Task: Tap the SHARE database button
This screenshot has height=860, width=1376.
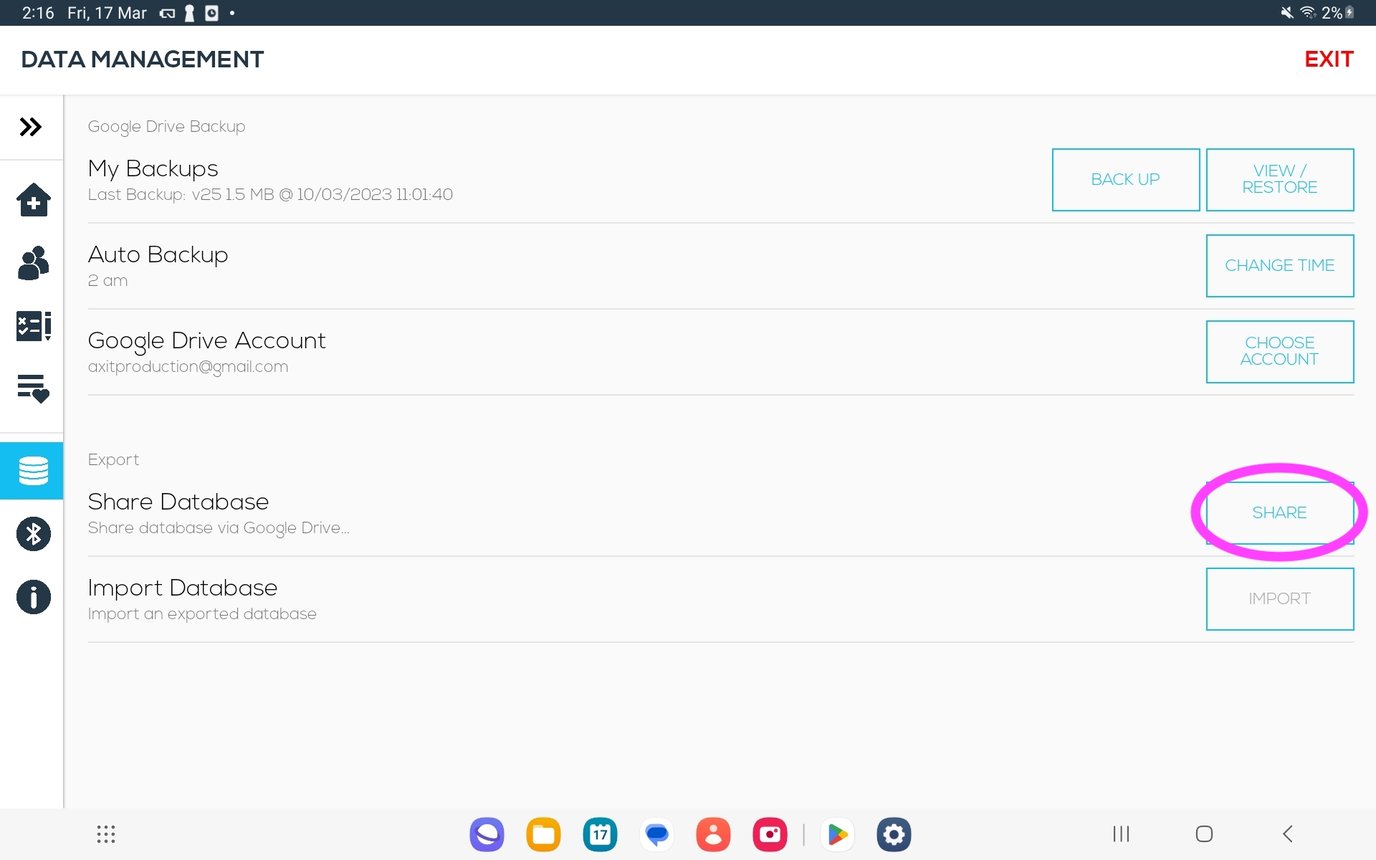Action: click(1280, 513)
